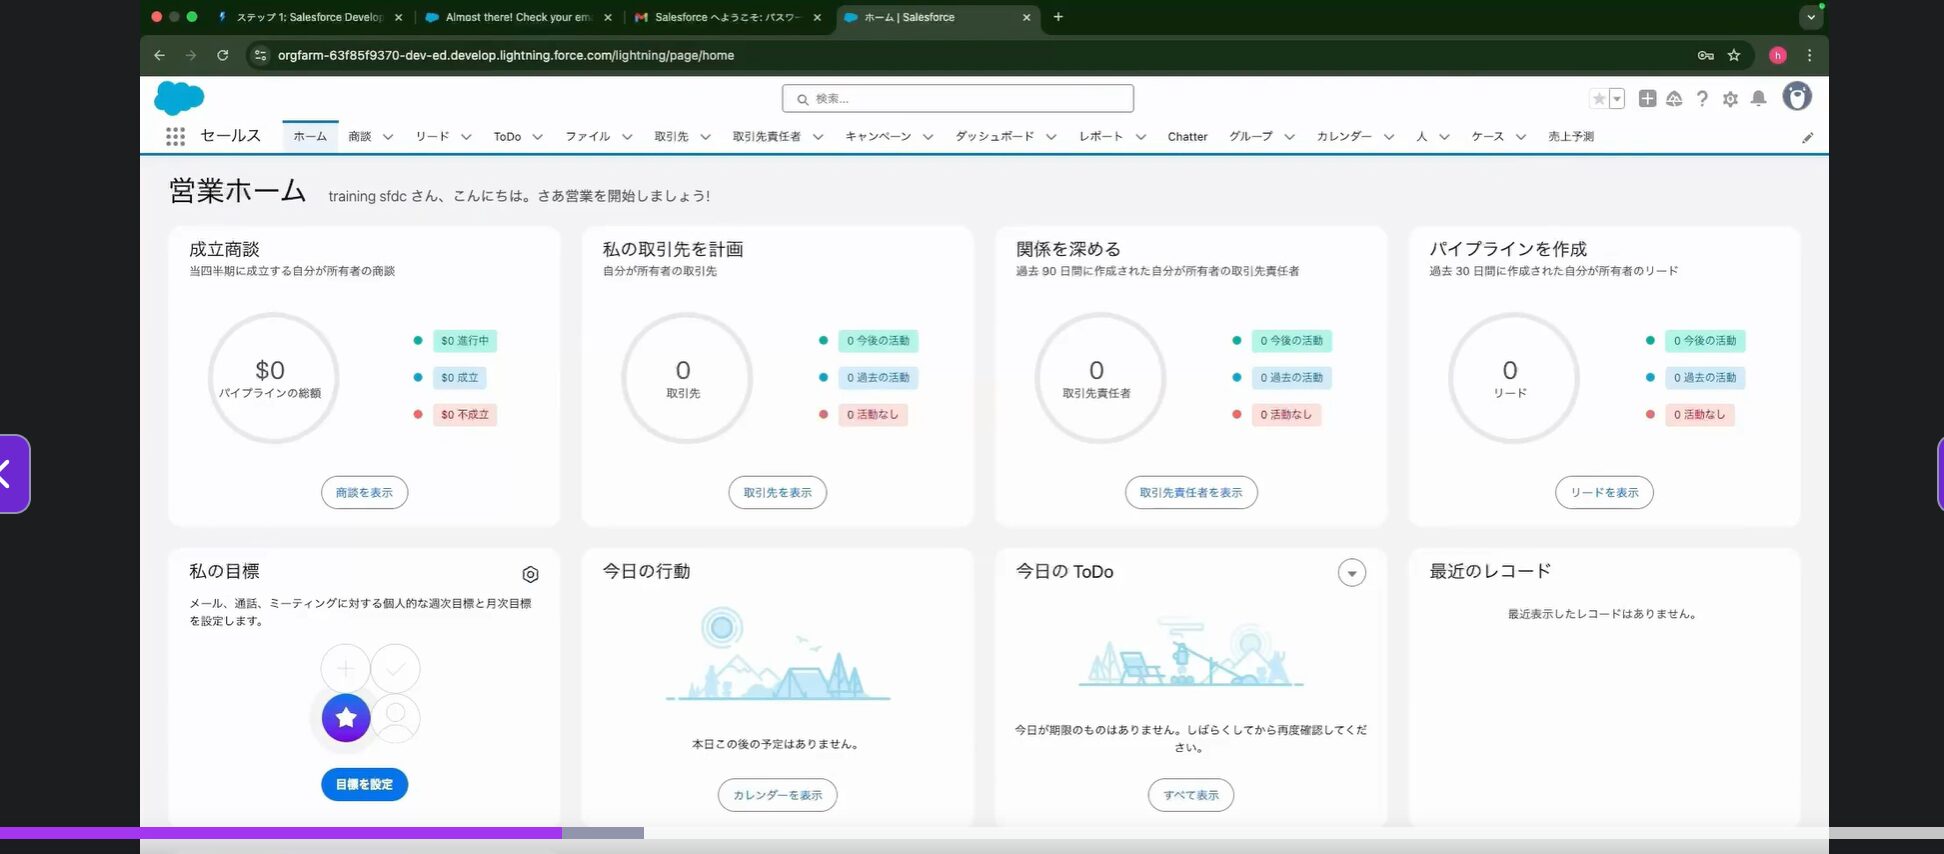Open the user profile avatar

(x=1797, y=97)
